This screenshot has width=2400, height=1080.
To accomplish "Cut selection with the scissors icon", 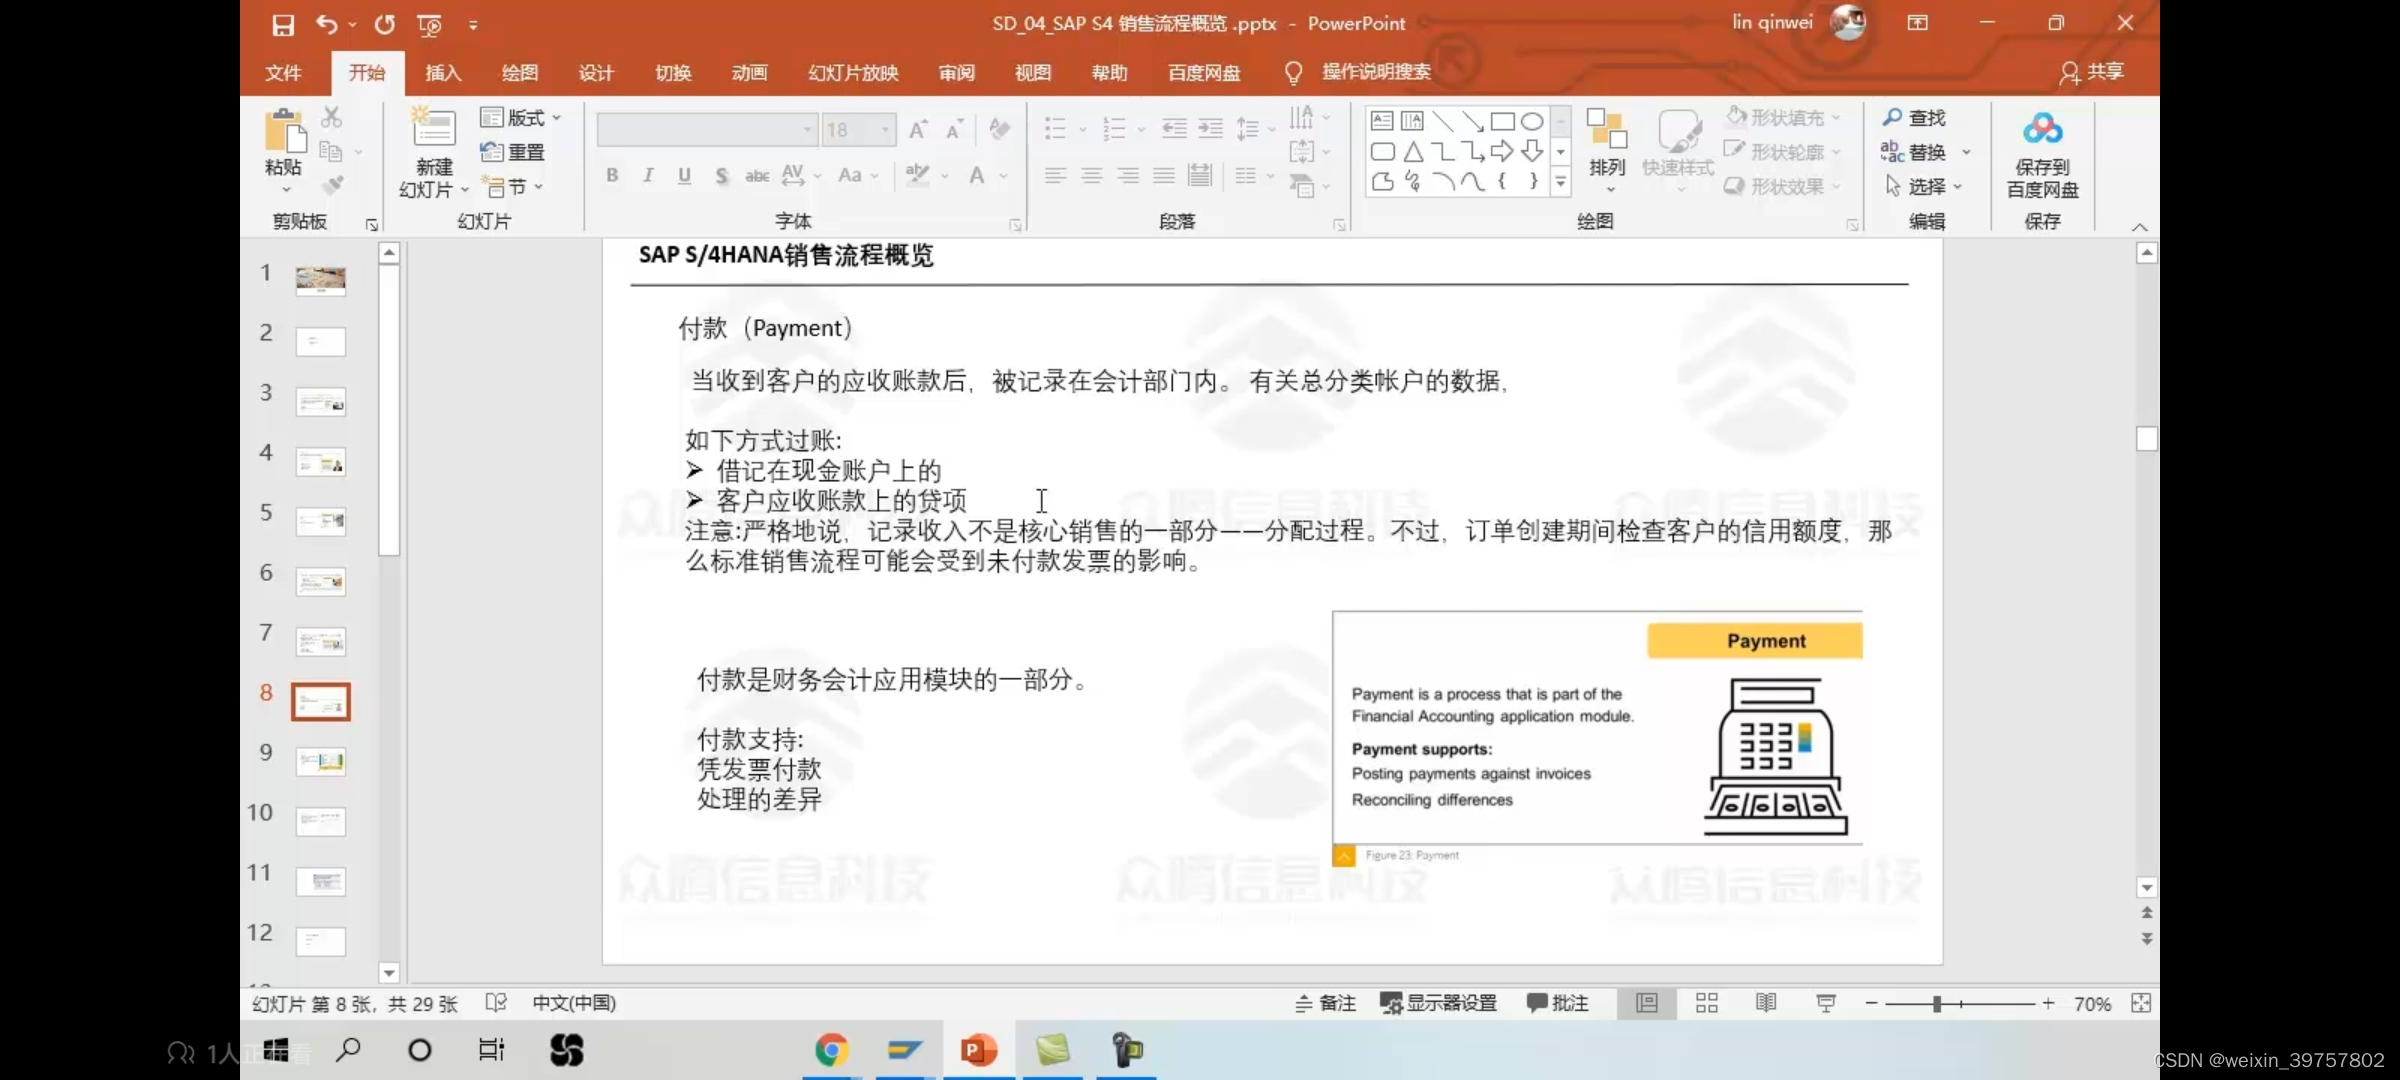I will (x=332, y=117).
